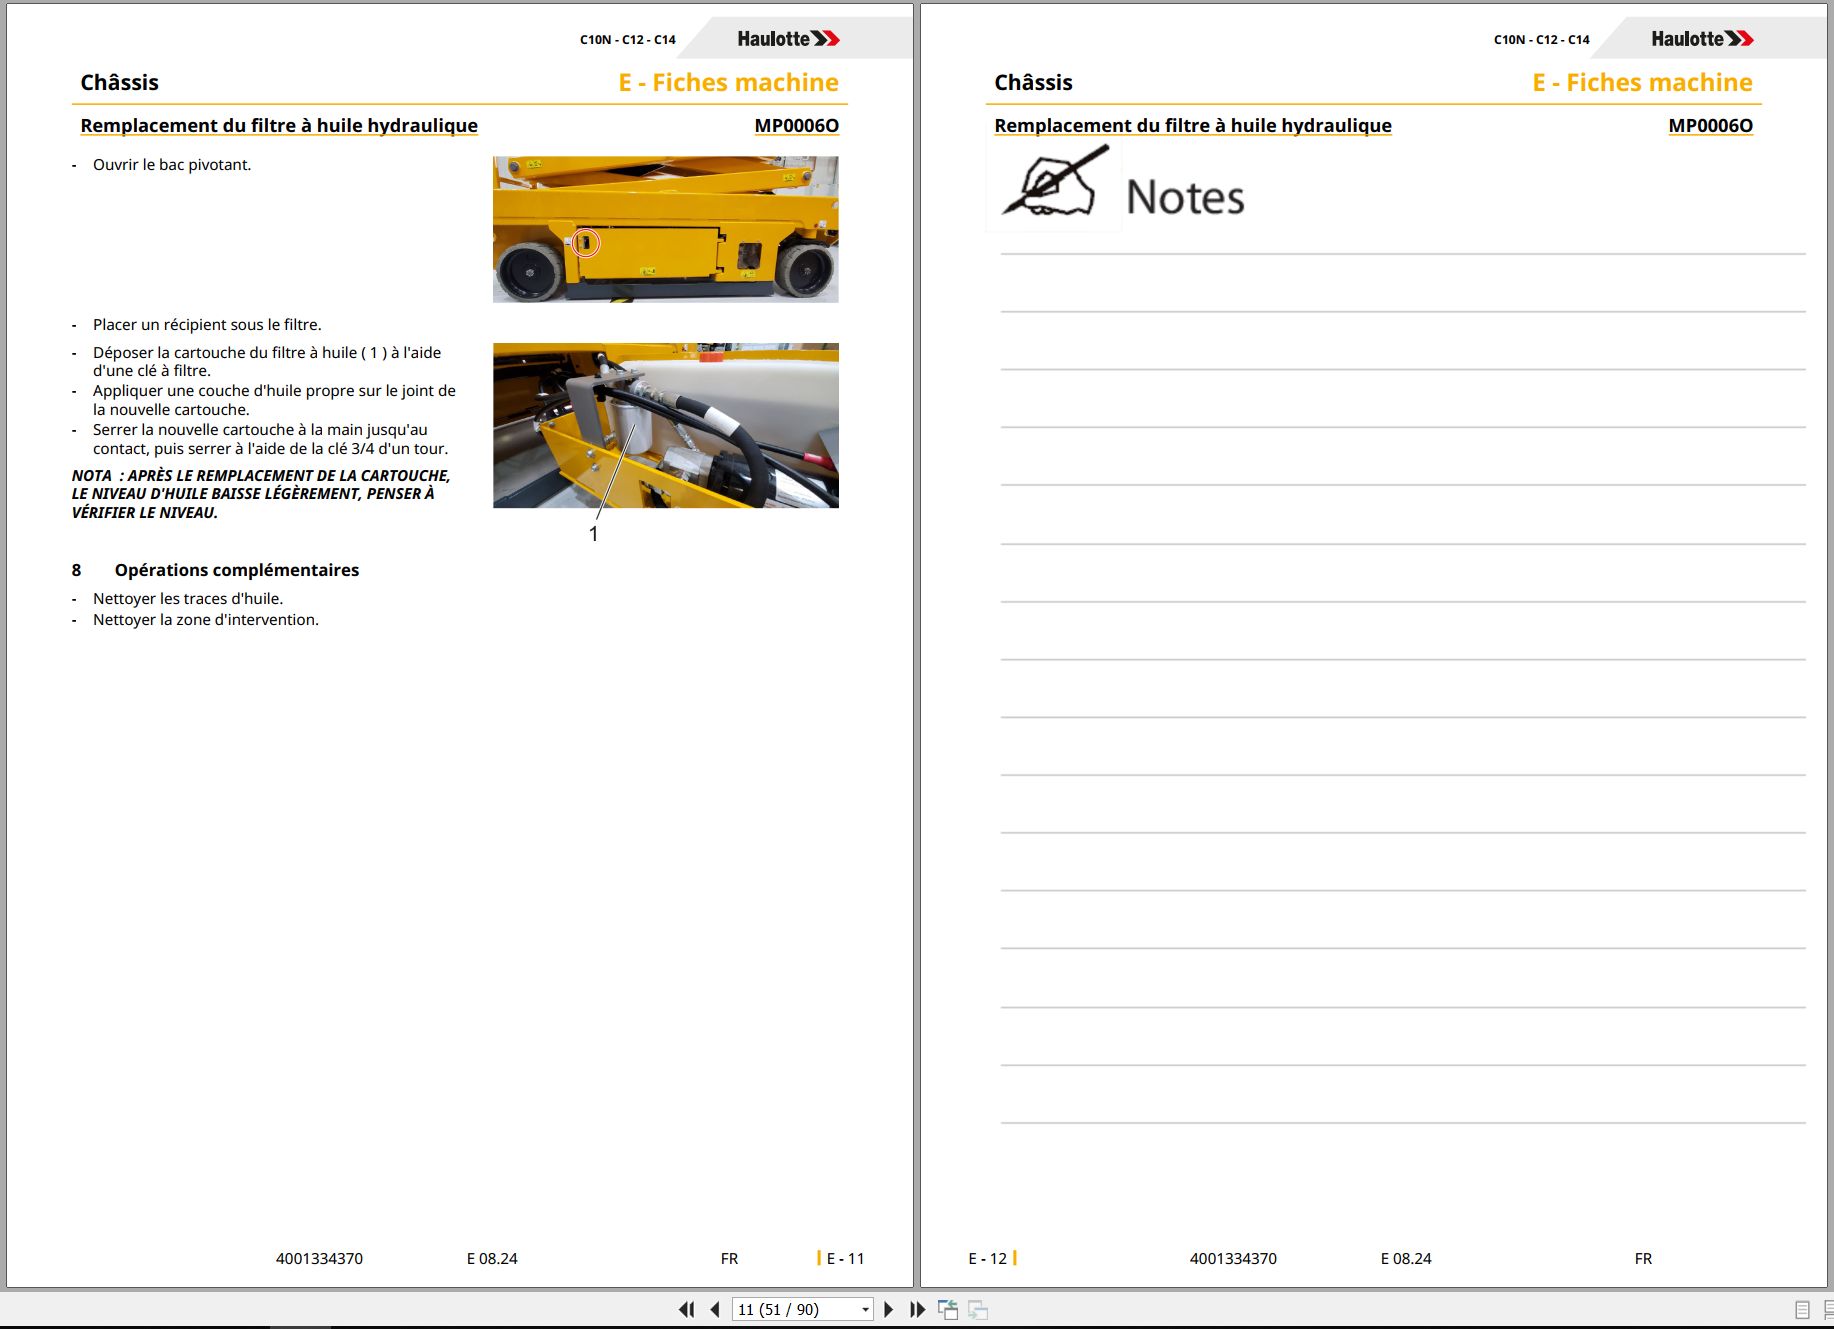Click the hydraulic oil filter photo

[666, 425]
